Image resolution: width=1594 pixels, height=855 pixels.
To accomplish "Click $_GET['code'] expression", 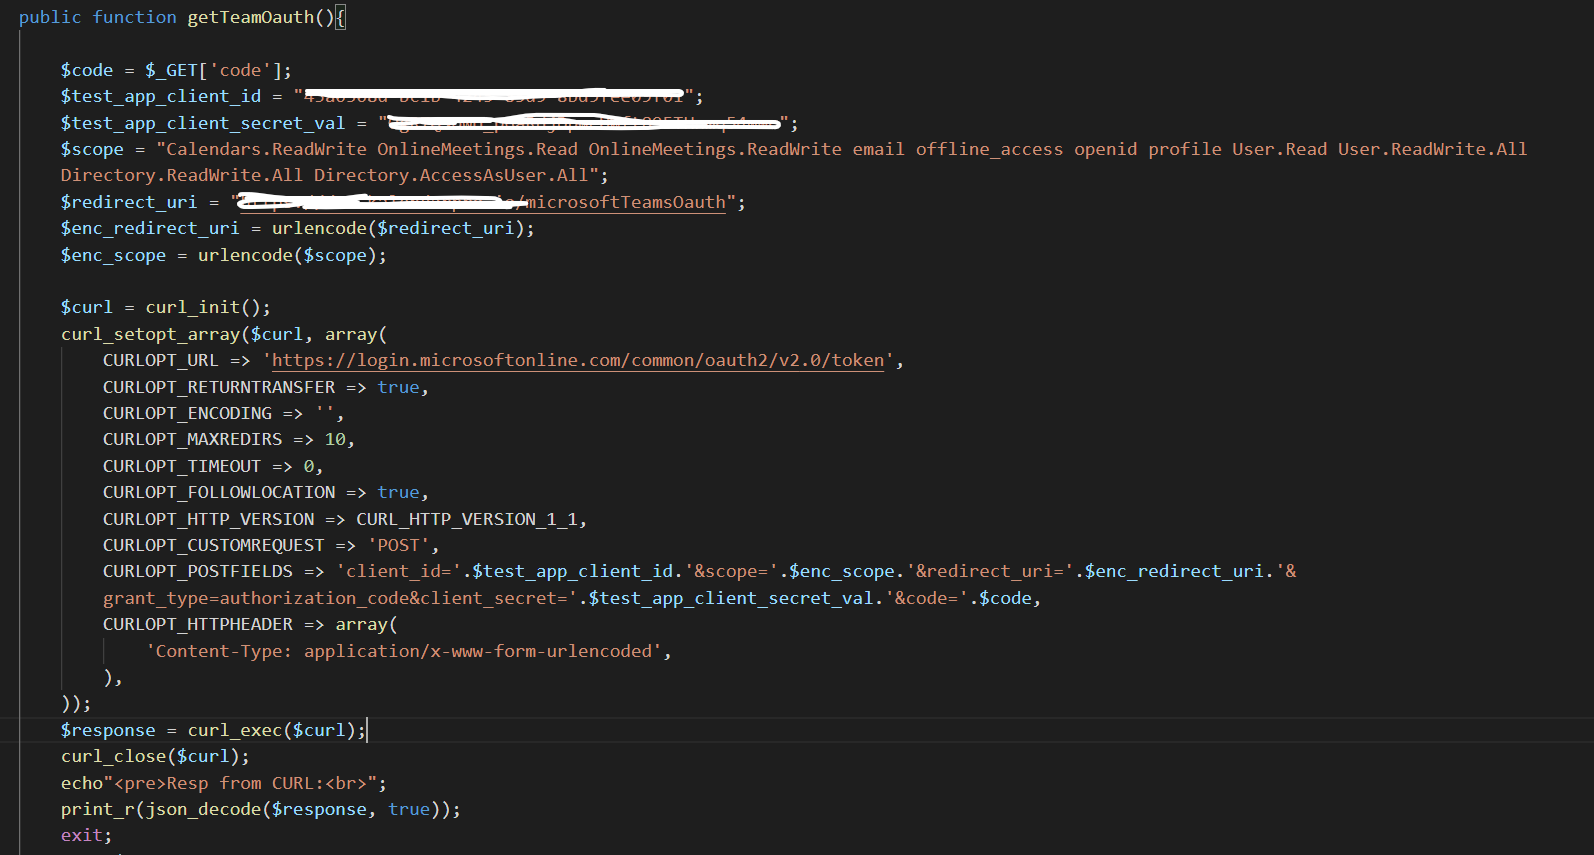I will 213,70.
